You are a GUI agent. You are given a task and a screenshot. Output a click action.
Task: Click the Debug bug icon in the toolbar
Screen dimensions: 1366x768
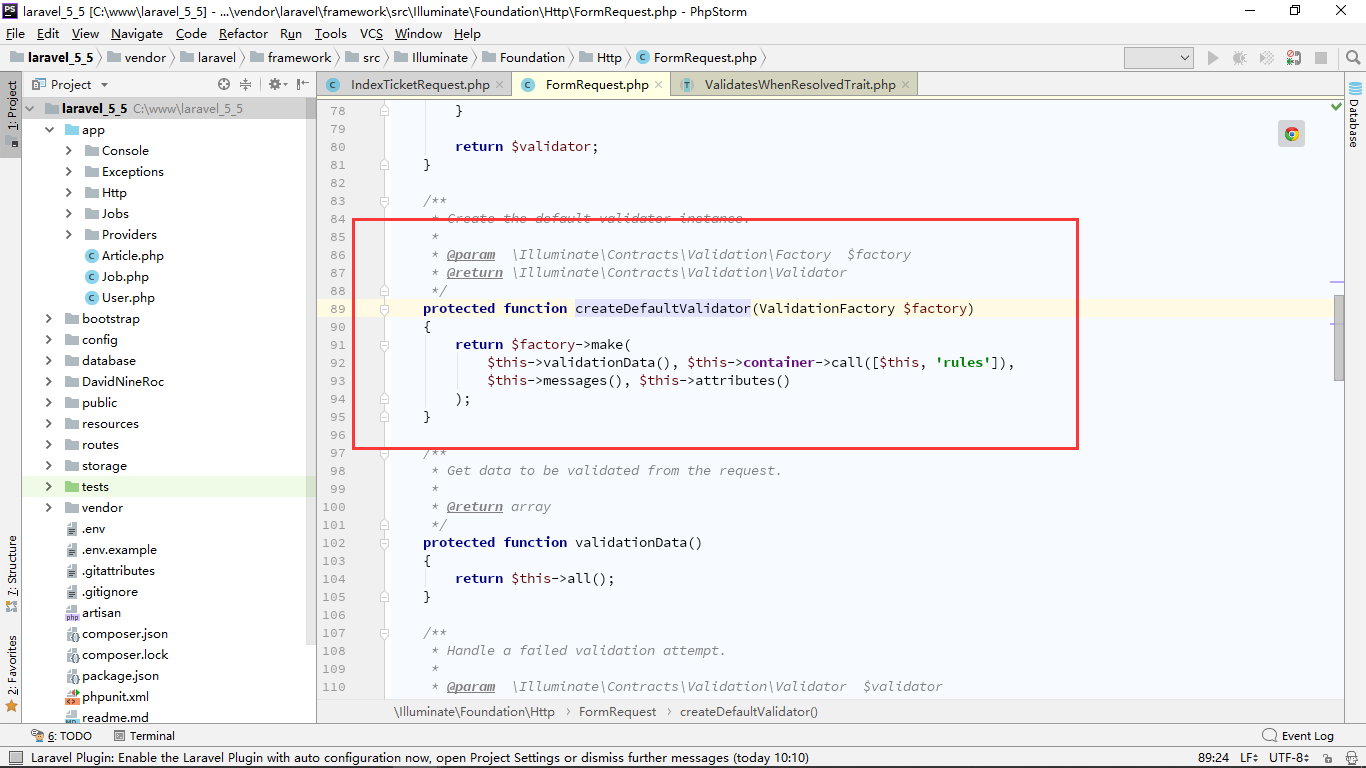1240,58
